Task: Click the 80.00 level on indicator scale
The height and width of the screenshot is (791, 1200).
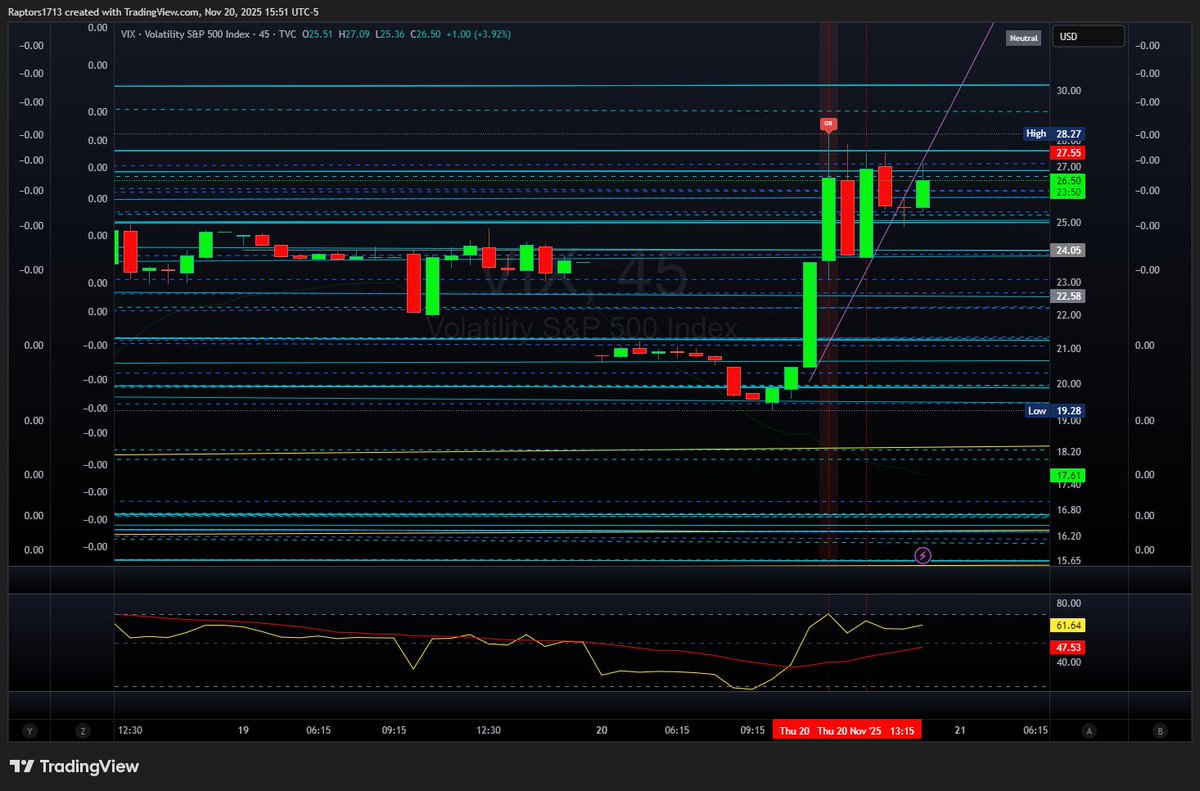Action: [x=1069, y=603]
